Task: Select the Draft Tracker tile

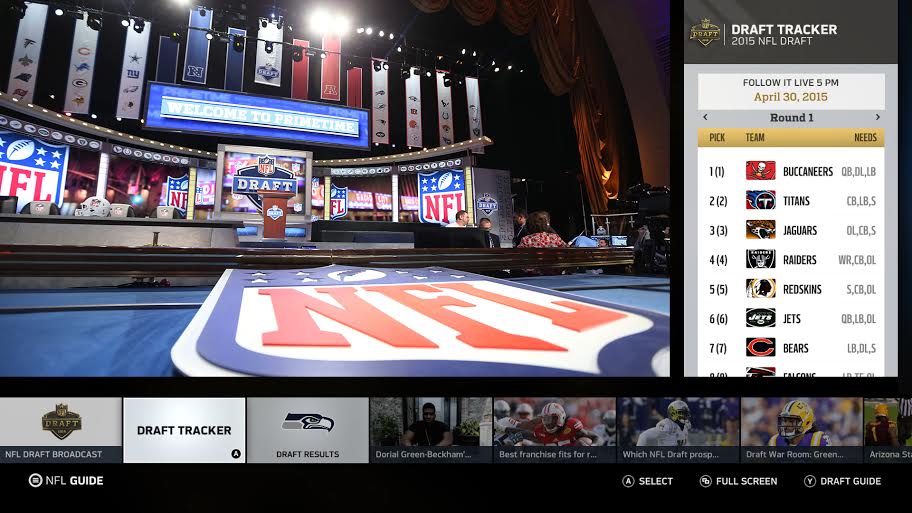Action: pyautogui.click(x=184, y=430)
